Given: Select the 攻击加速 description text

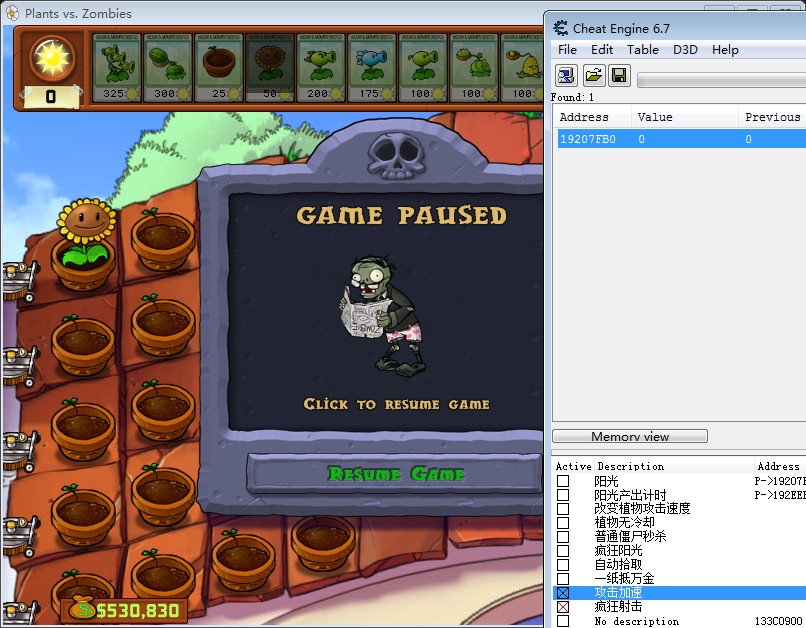Looking at the screenshot, I should [x=618, y=593].
